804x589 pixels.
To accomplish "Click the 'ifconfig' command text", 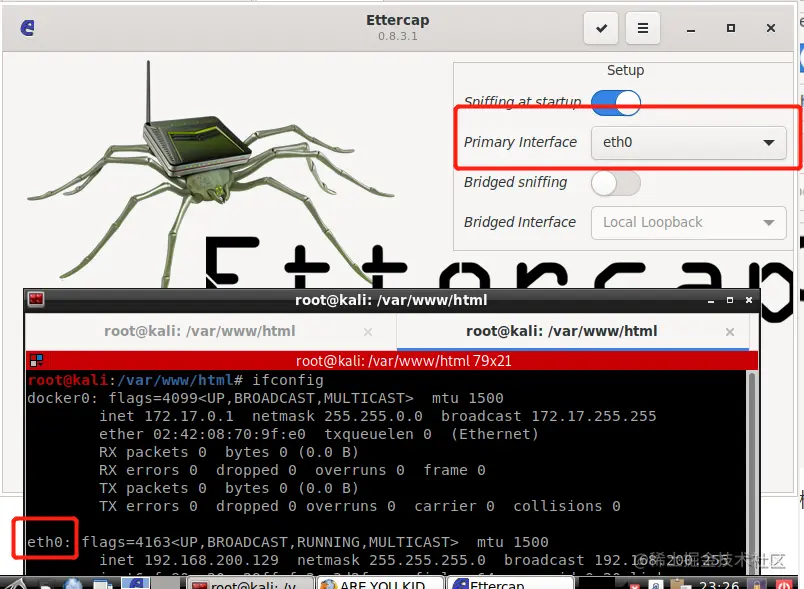I will [x=288, y=380].
